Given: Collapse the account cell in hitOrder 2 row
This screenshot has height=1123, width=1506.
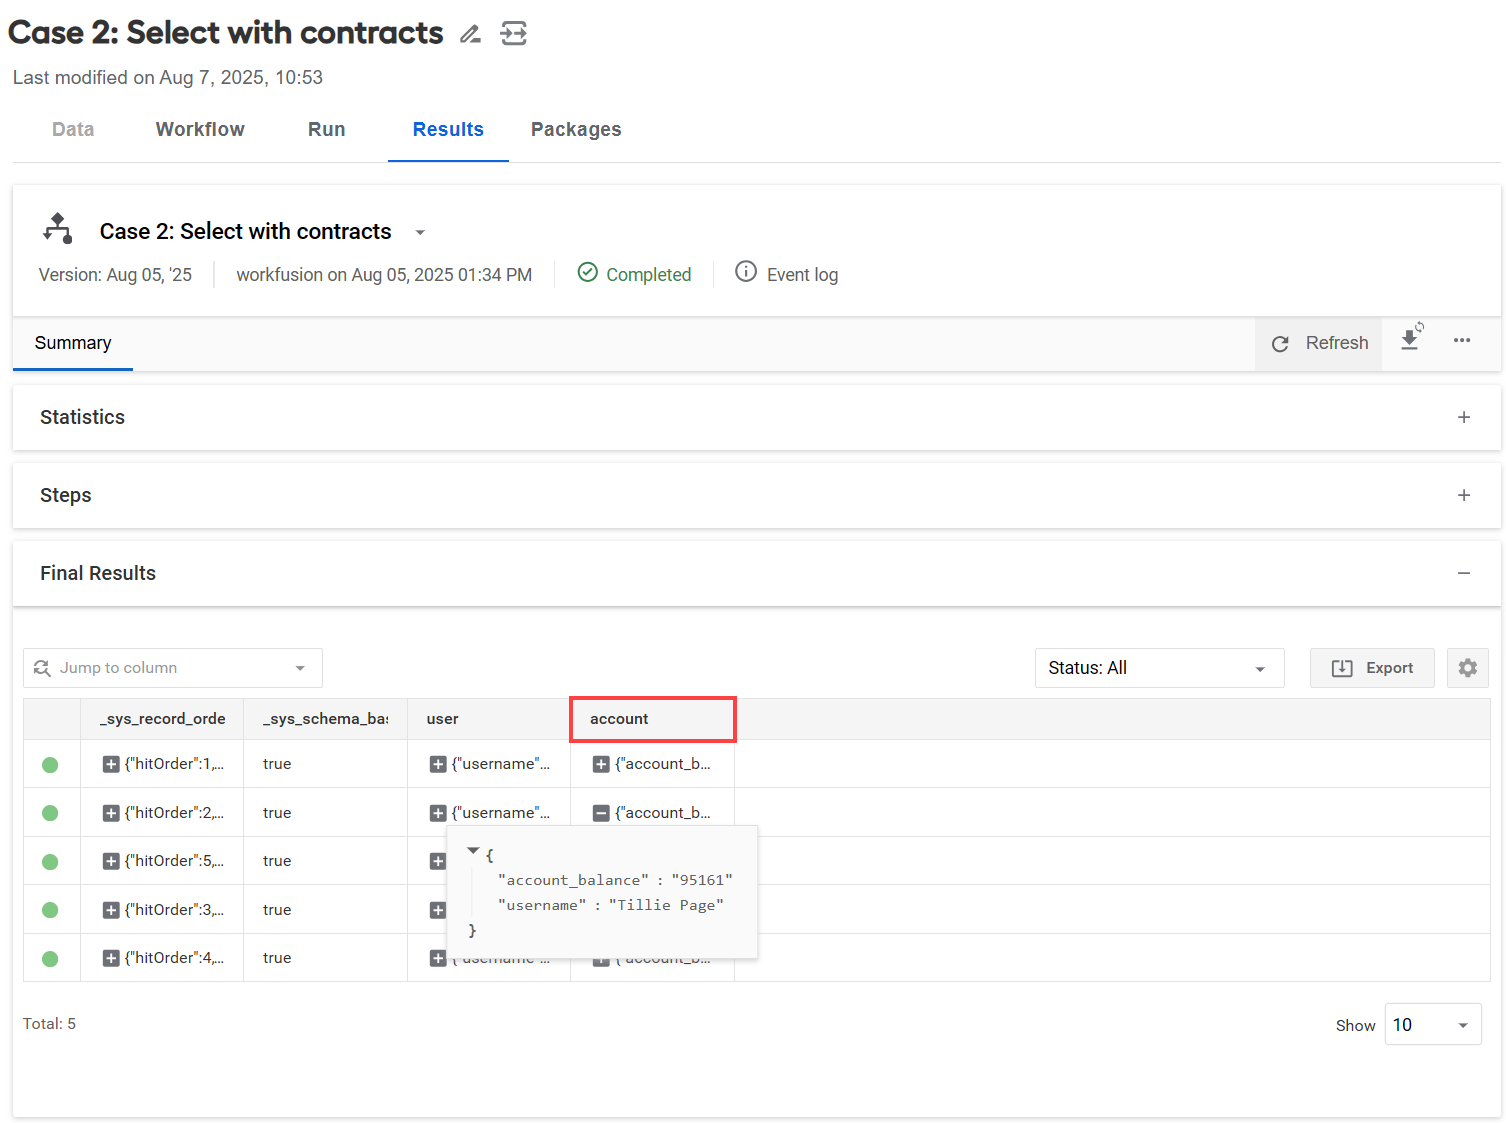Looking at the screenshot, I should (x=601, y=813).
